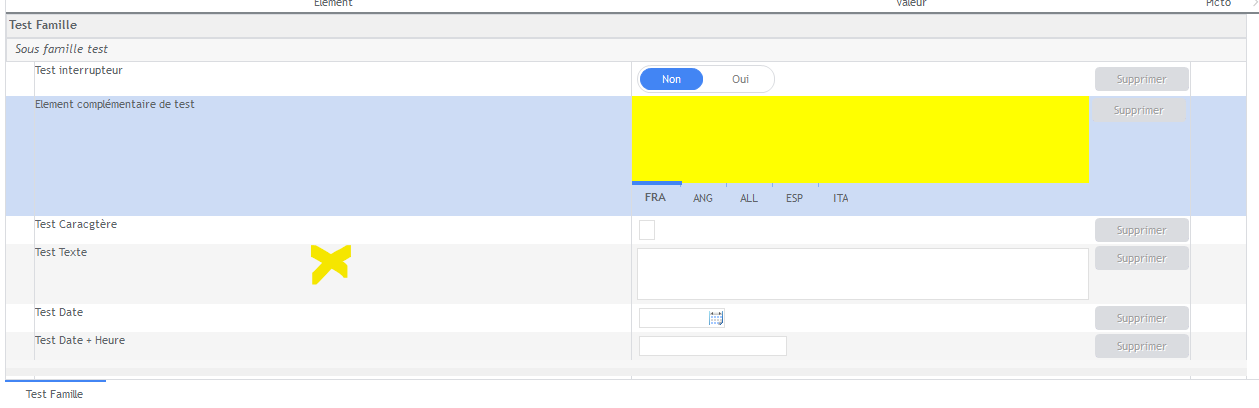Switch the Test interrupteur toggle to Oui
This screenshot has height=408, width=1259.
pos(740,79)
